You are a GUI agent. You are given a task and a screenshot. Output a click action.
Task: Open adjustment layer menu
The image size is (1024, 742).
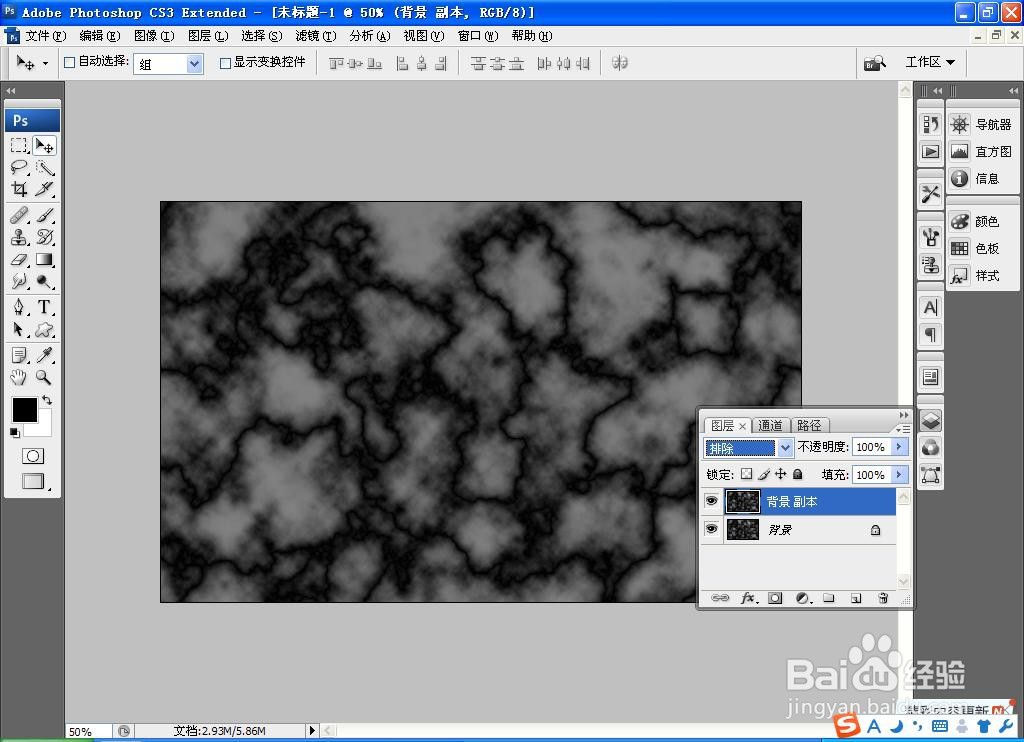803,598
